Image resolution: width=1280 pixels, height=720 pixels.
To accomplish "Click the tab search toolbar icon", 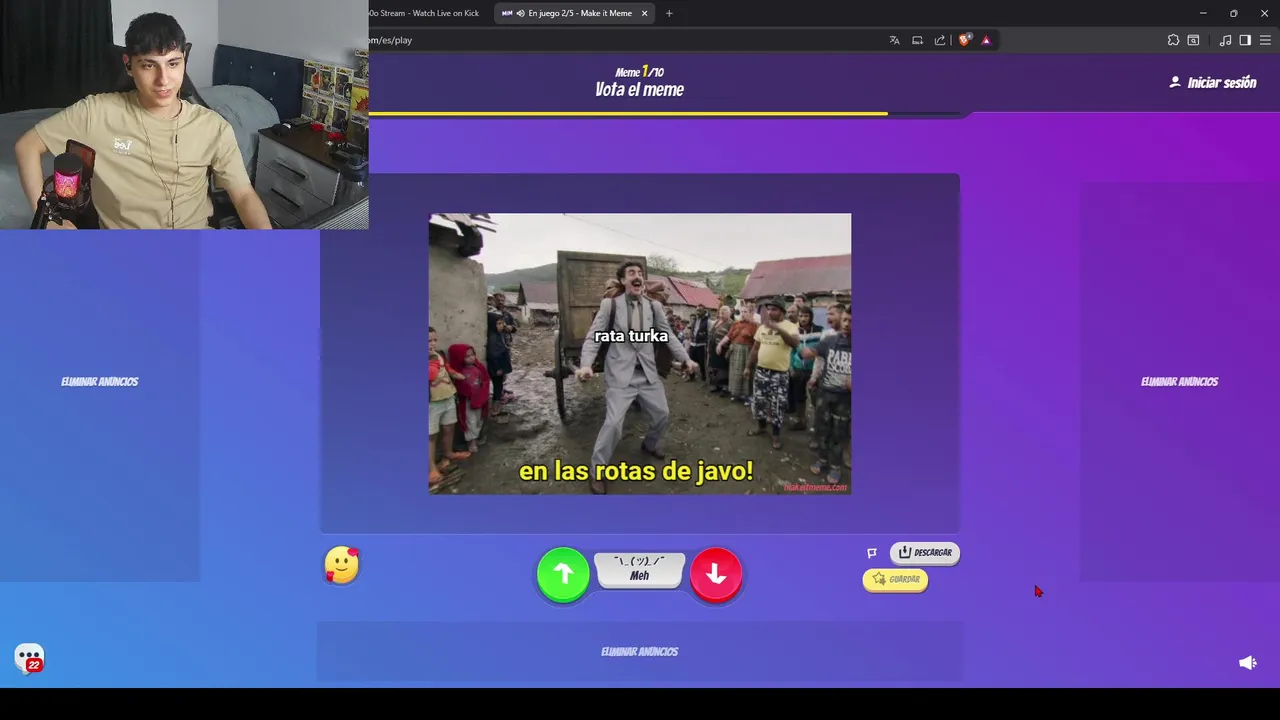I will point(1194,40).
